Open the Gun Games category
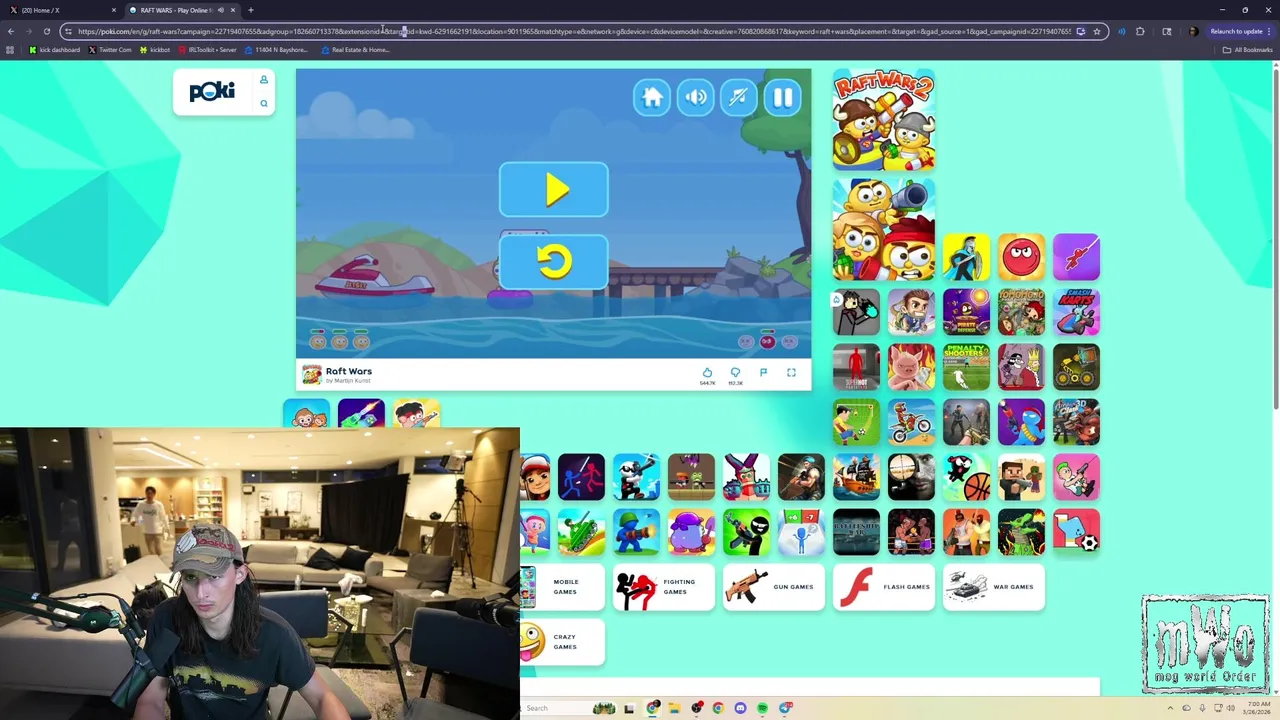Screen dimensions: 1280x720 tap(774, 587)
